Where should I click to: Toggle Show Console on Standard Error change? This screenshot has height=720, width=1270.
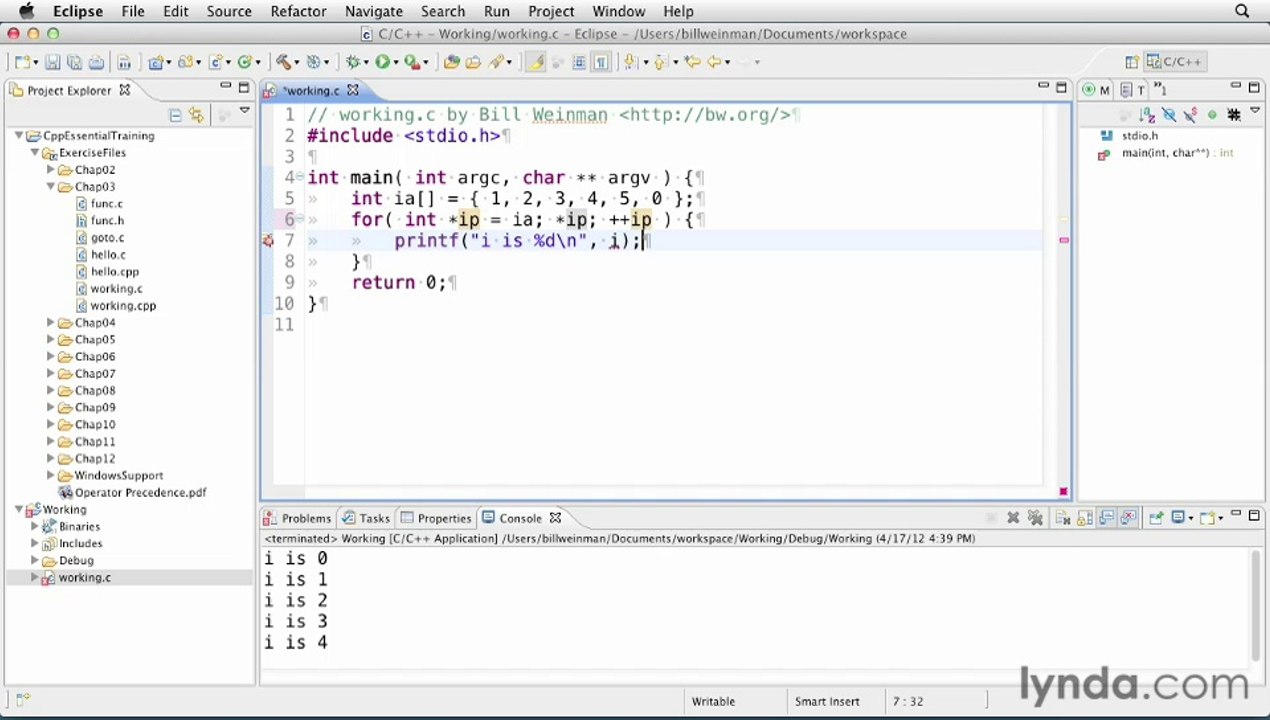[1128, 518]
